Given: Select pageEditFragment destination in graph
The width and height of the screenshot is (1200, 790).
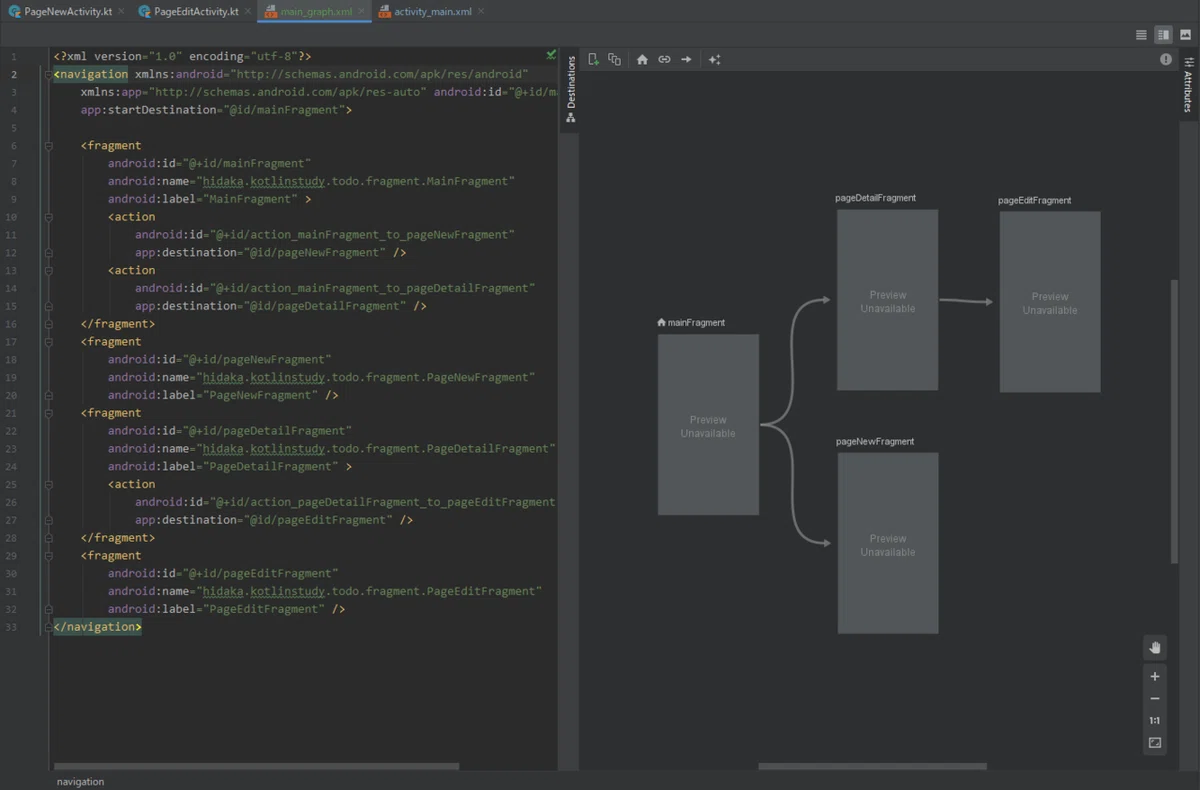Looking at the screenshot, I should point(1050,302).
